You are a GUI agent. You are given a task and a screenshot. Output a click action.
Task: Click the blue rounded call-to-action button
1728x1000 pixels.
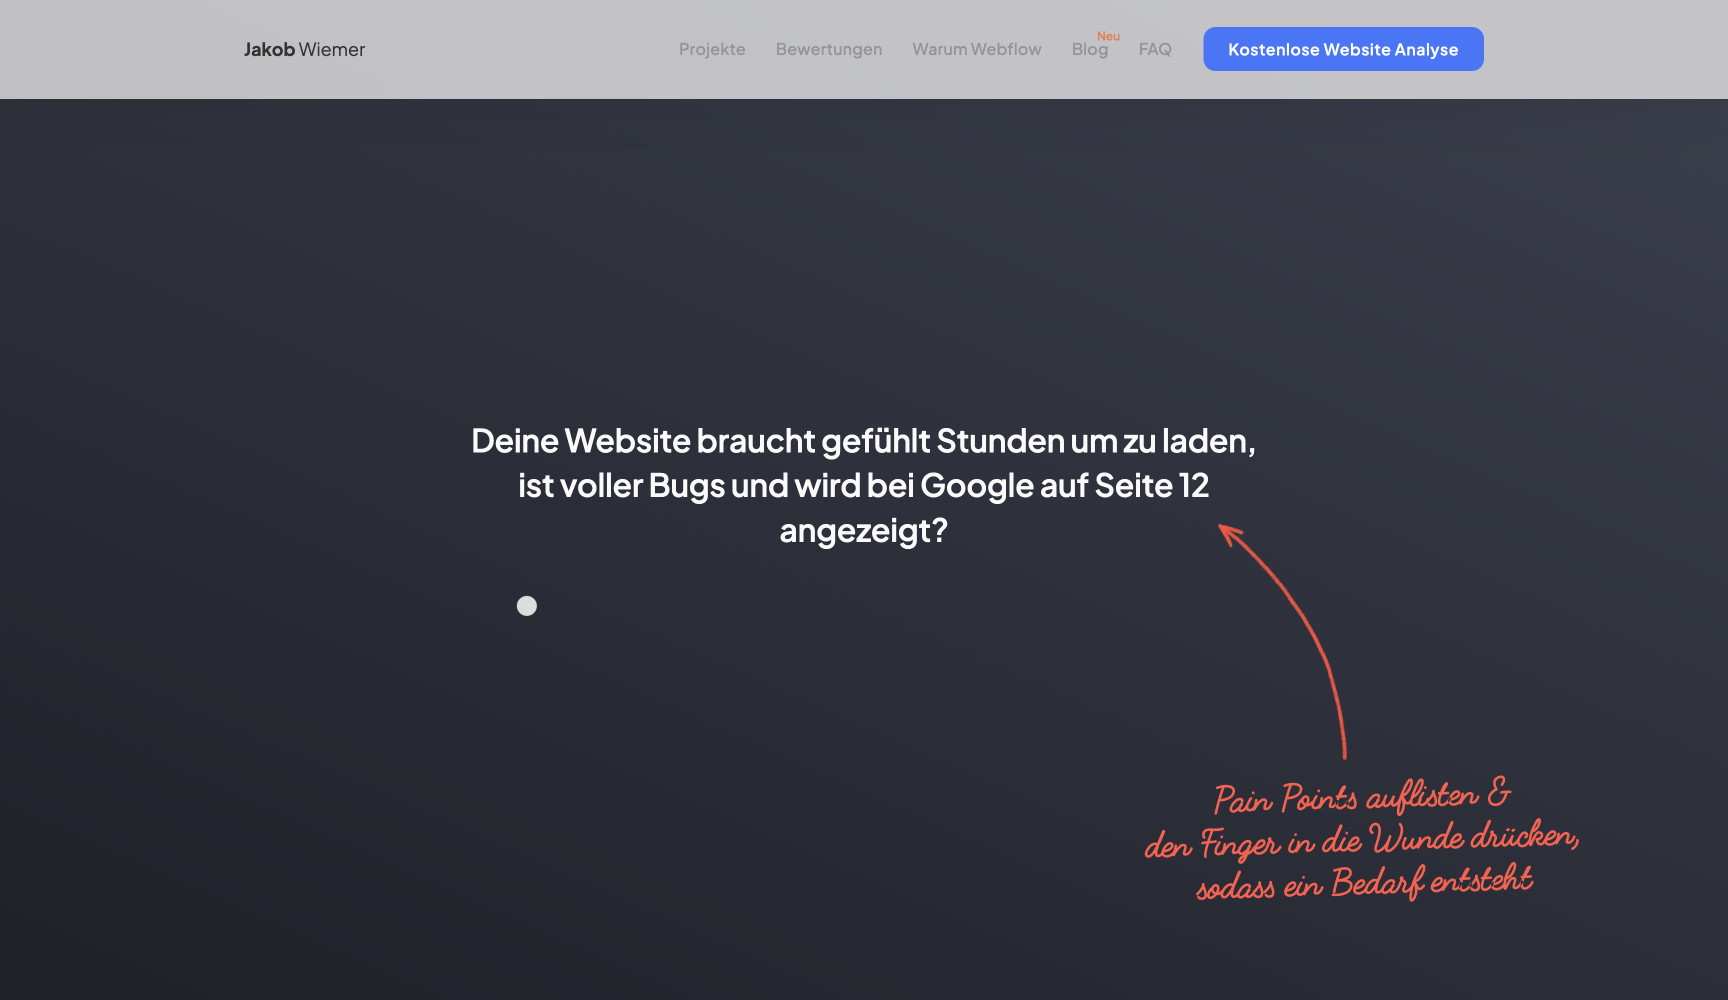pyautogui.click(x=1343, y=48)
